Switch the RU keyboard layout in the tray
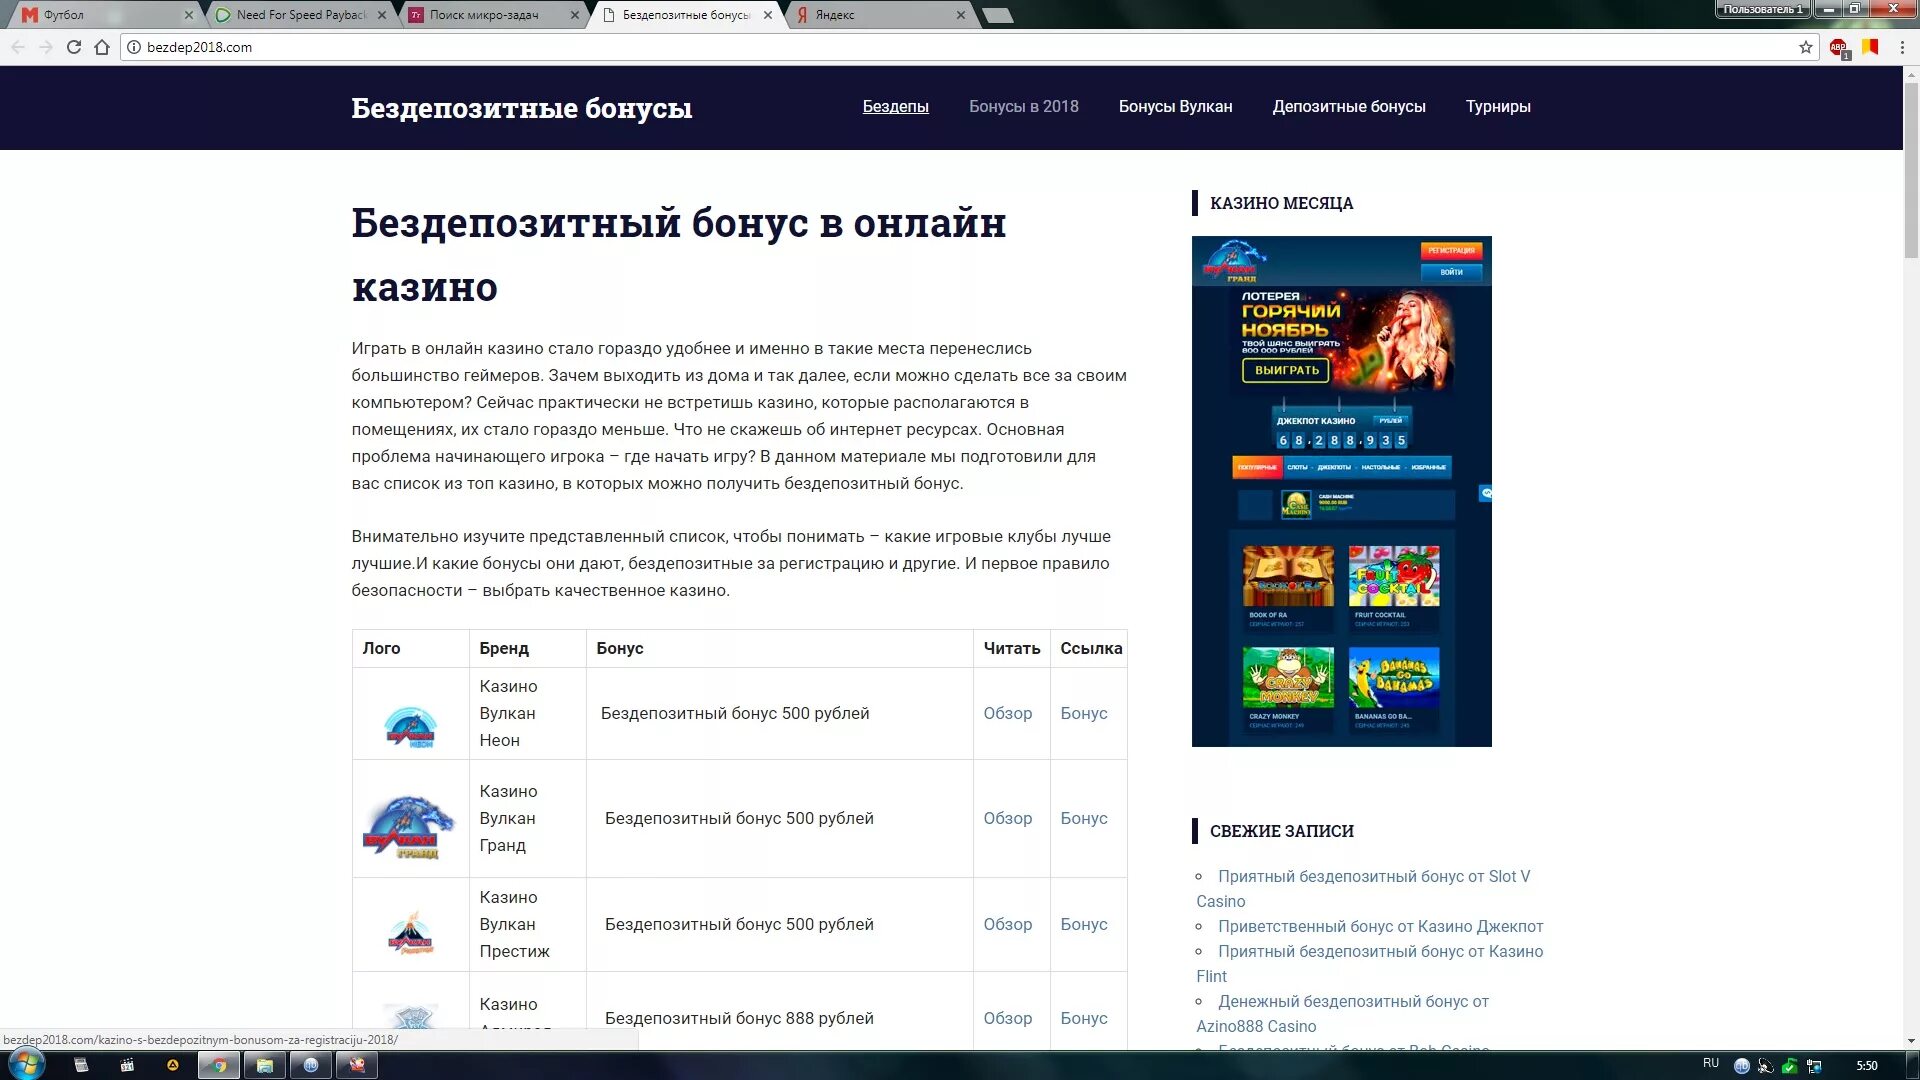The height and width of the screenshot is (1080, 1920). tap(1711, 1065)
